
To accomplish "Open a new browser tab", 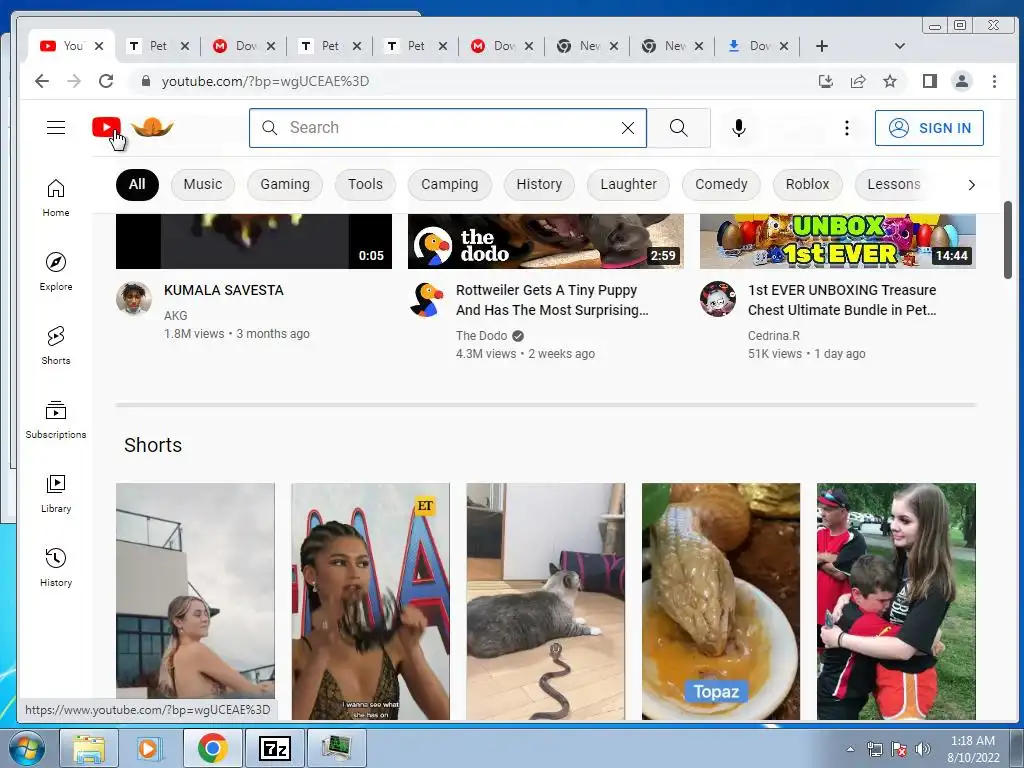I will [x=822, y=46].
